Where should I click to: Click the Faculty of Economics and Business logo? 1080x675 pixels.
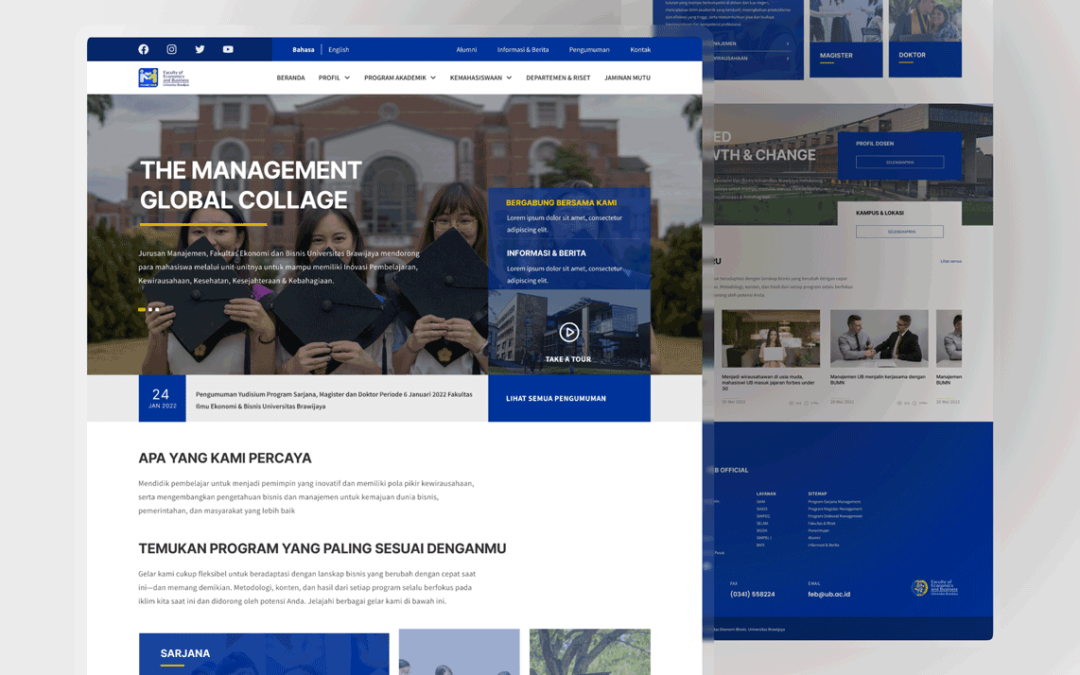coord(164,77)
